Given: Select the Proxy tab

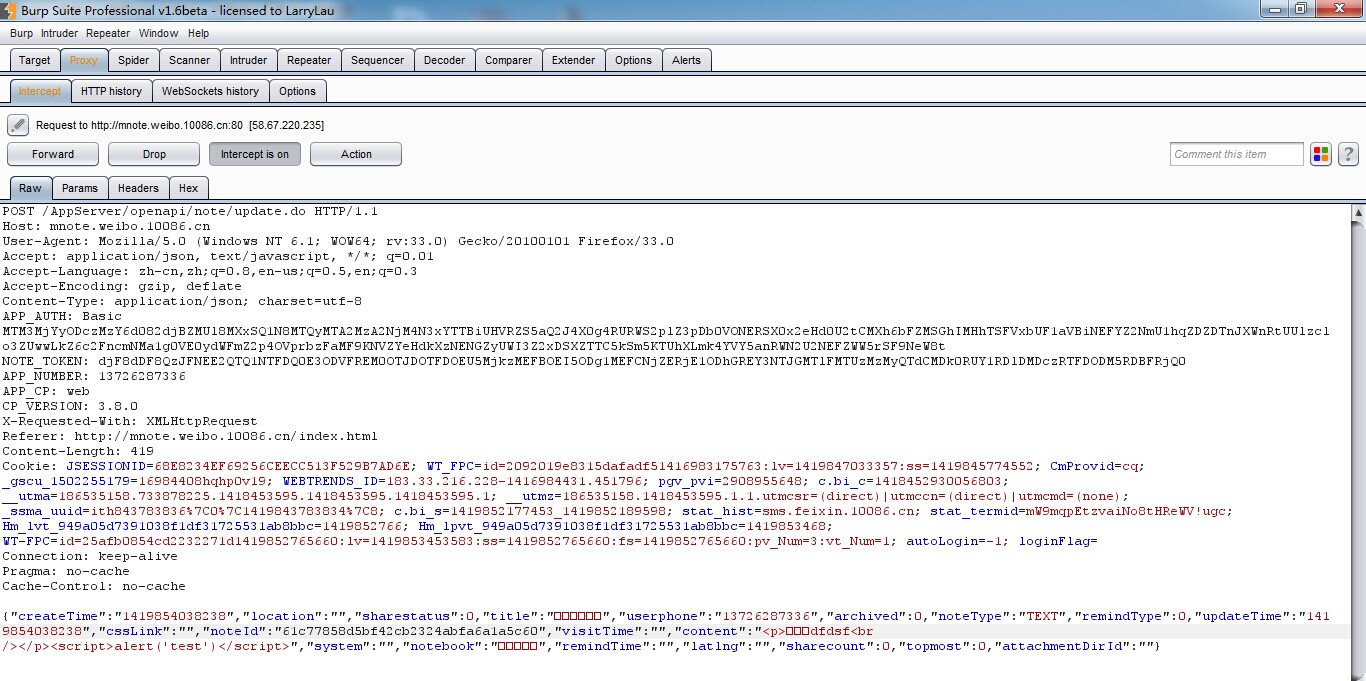Looking at the screenshot, I should coord(83,60).
